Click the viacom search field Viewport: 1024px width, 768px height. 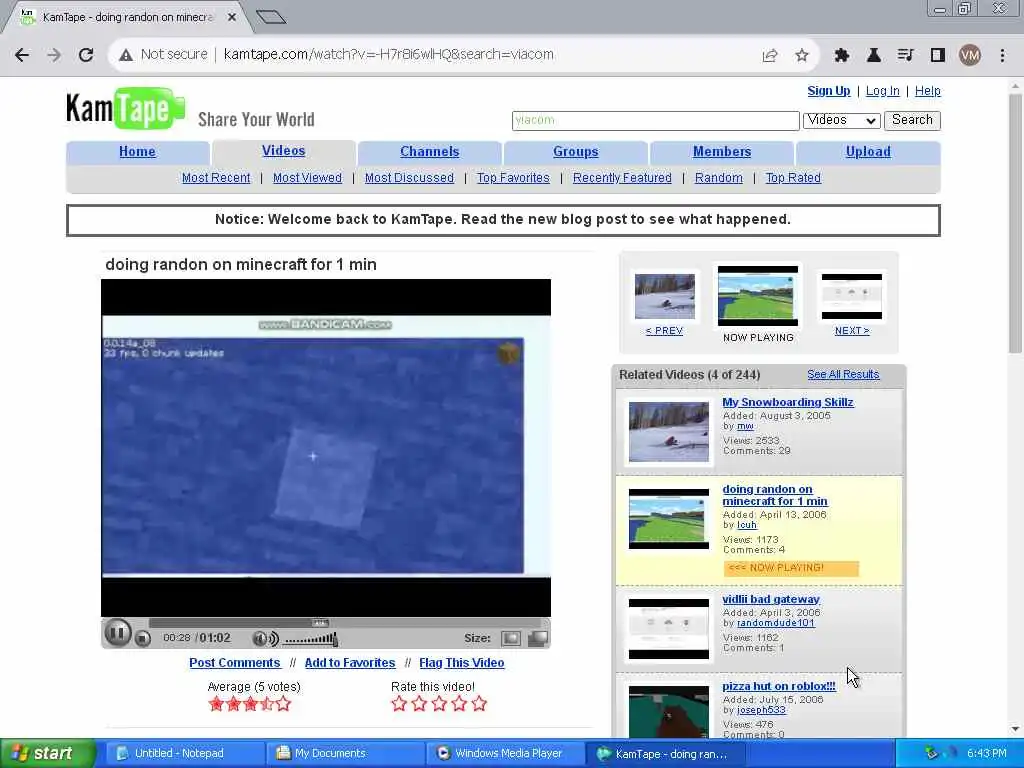pos(655,120)
